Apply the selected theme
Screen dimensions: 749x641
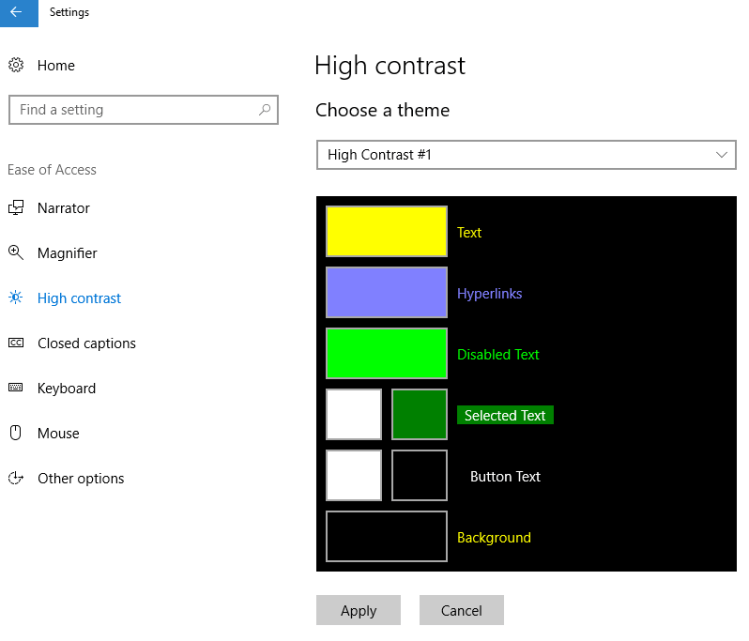(358, 610)
